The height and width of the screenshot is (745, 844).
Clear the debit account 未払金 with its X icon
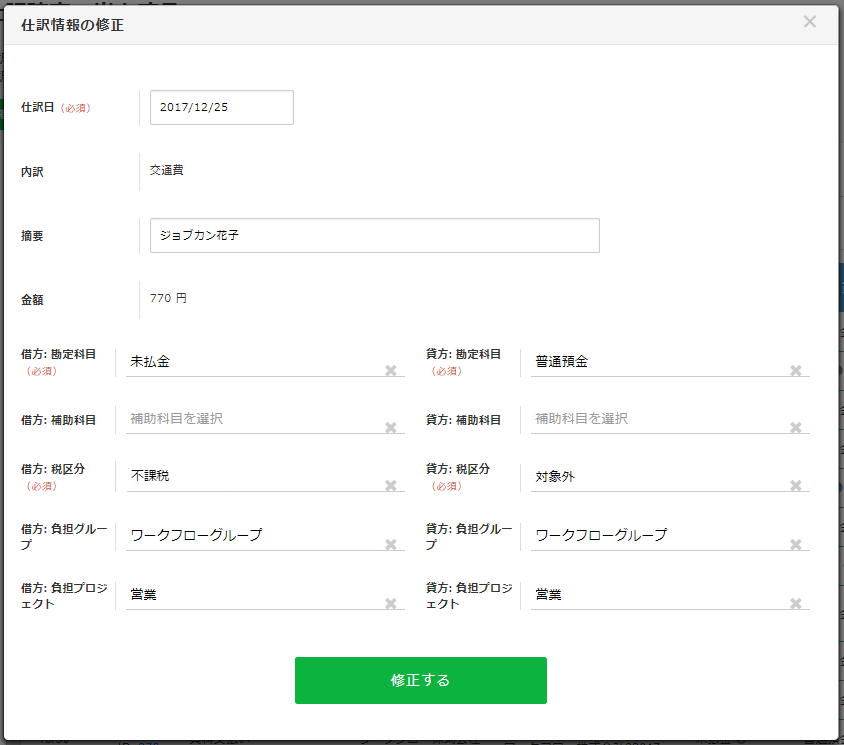[x=391, y=370]
